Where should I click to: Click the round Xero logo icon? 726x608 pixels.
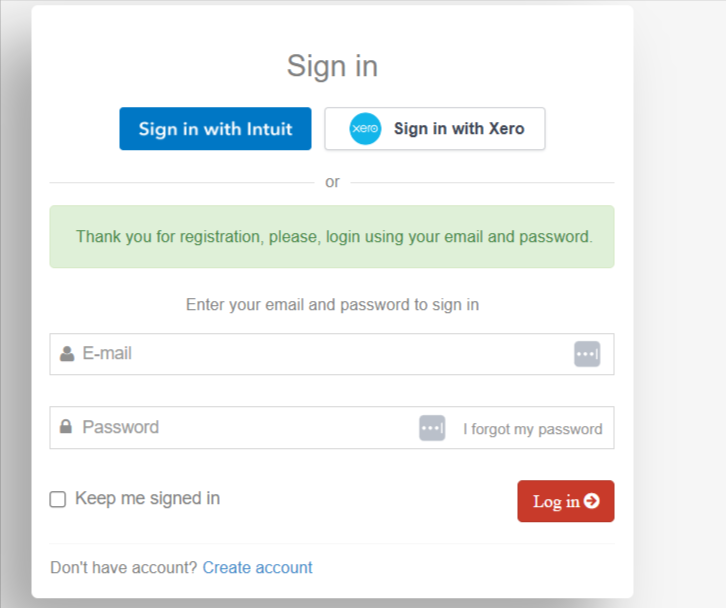(x=365, y=129)
